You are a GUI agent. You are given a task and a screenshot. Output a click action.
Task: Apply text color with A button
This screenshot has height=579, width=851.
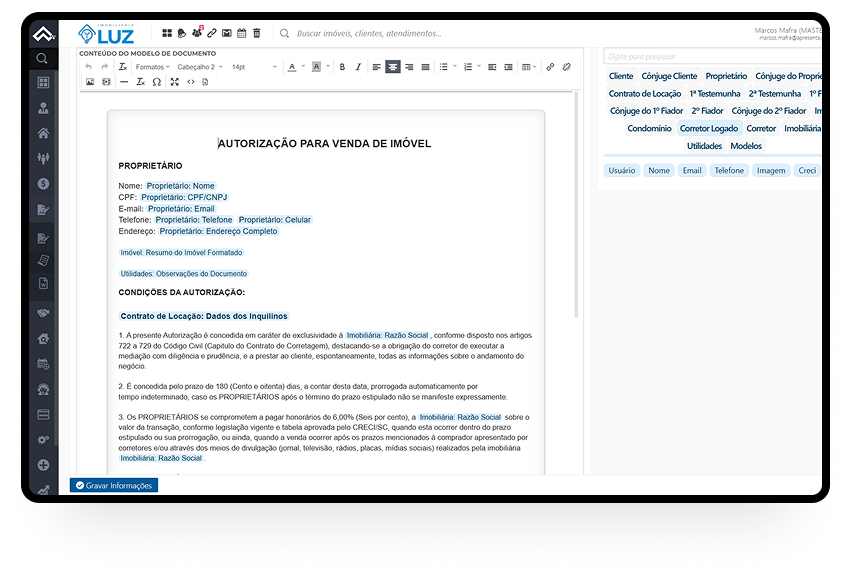[292, 67]
